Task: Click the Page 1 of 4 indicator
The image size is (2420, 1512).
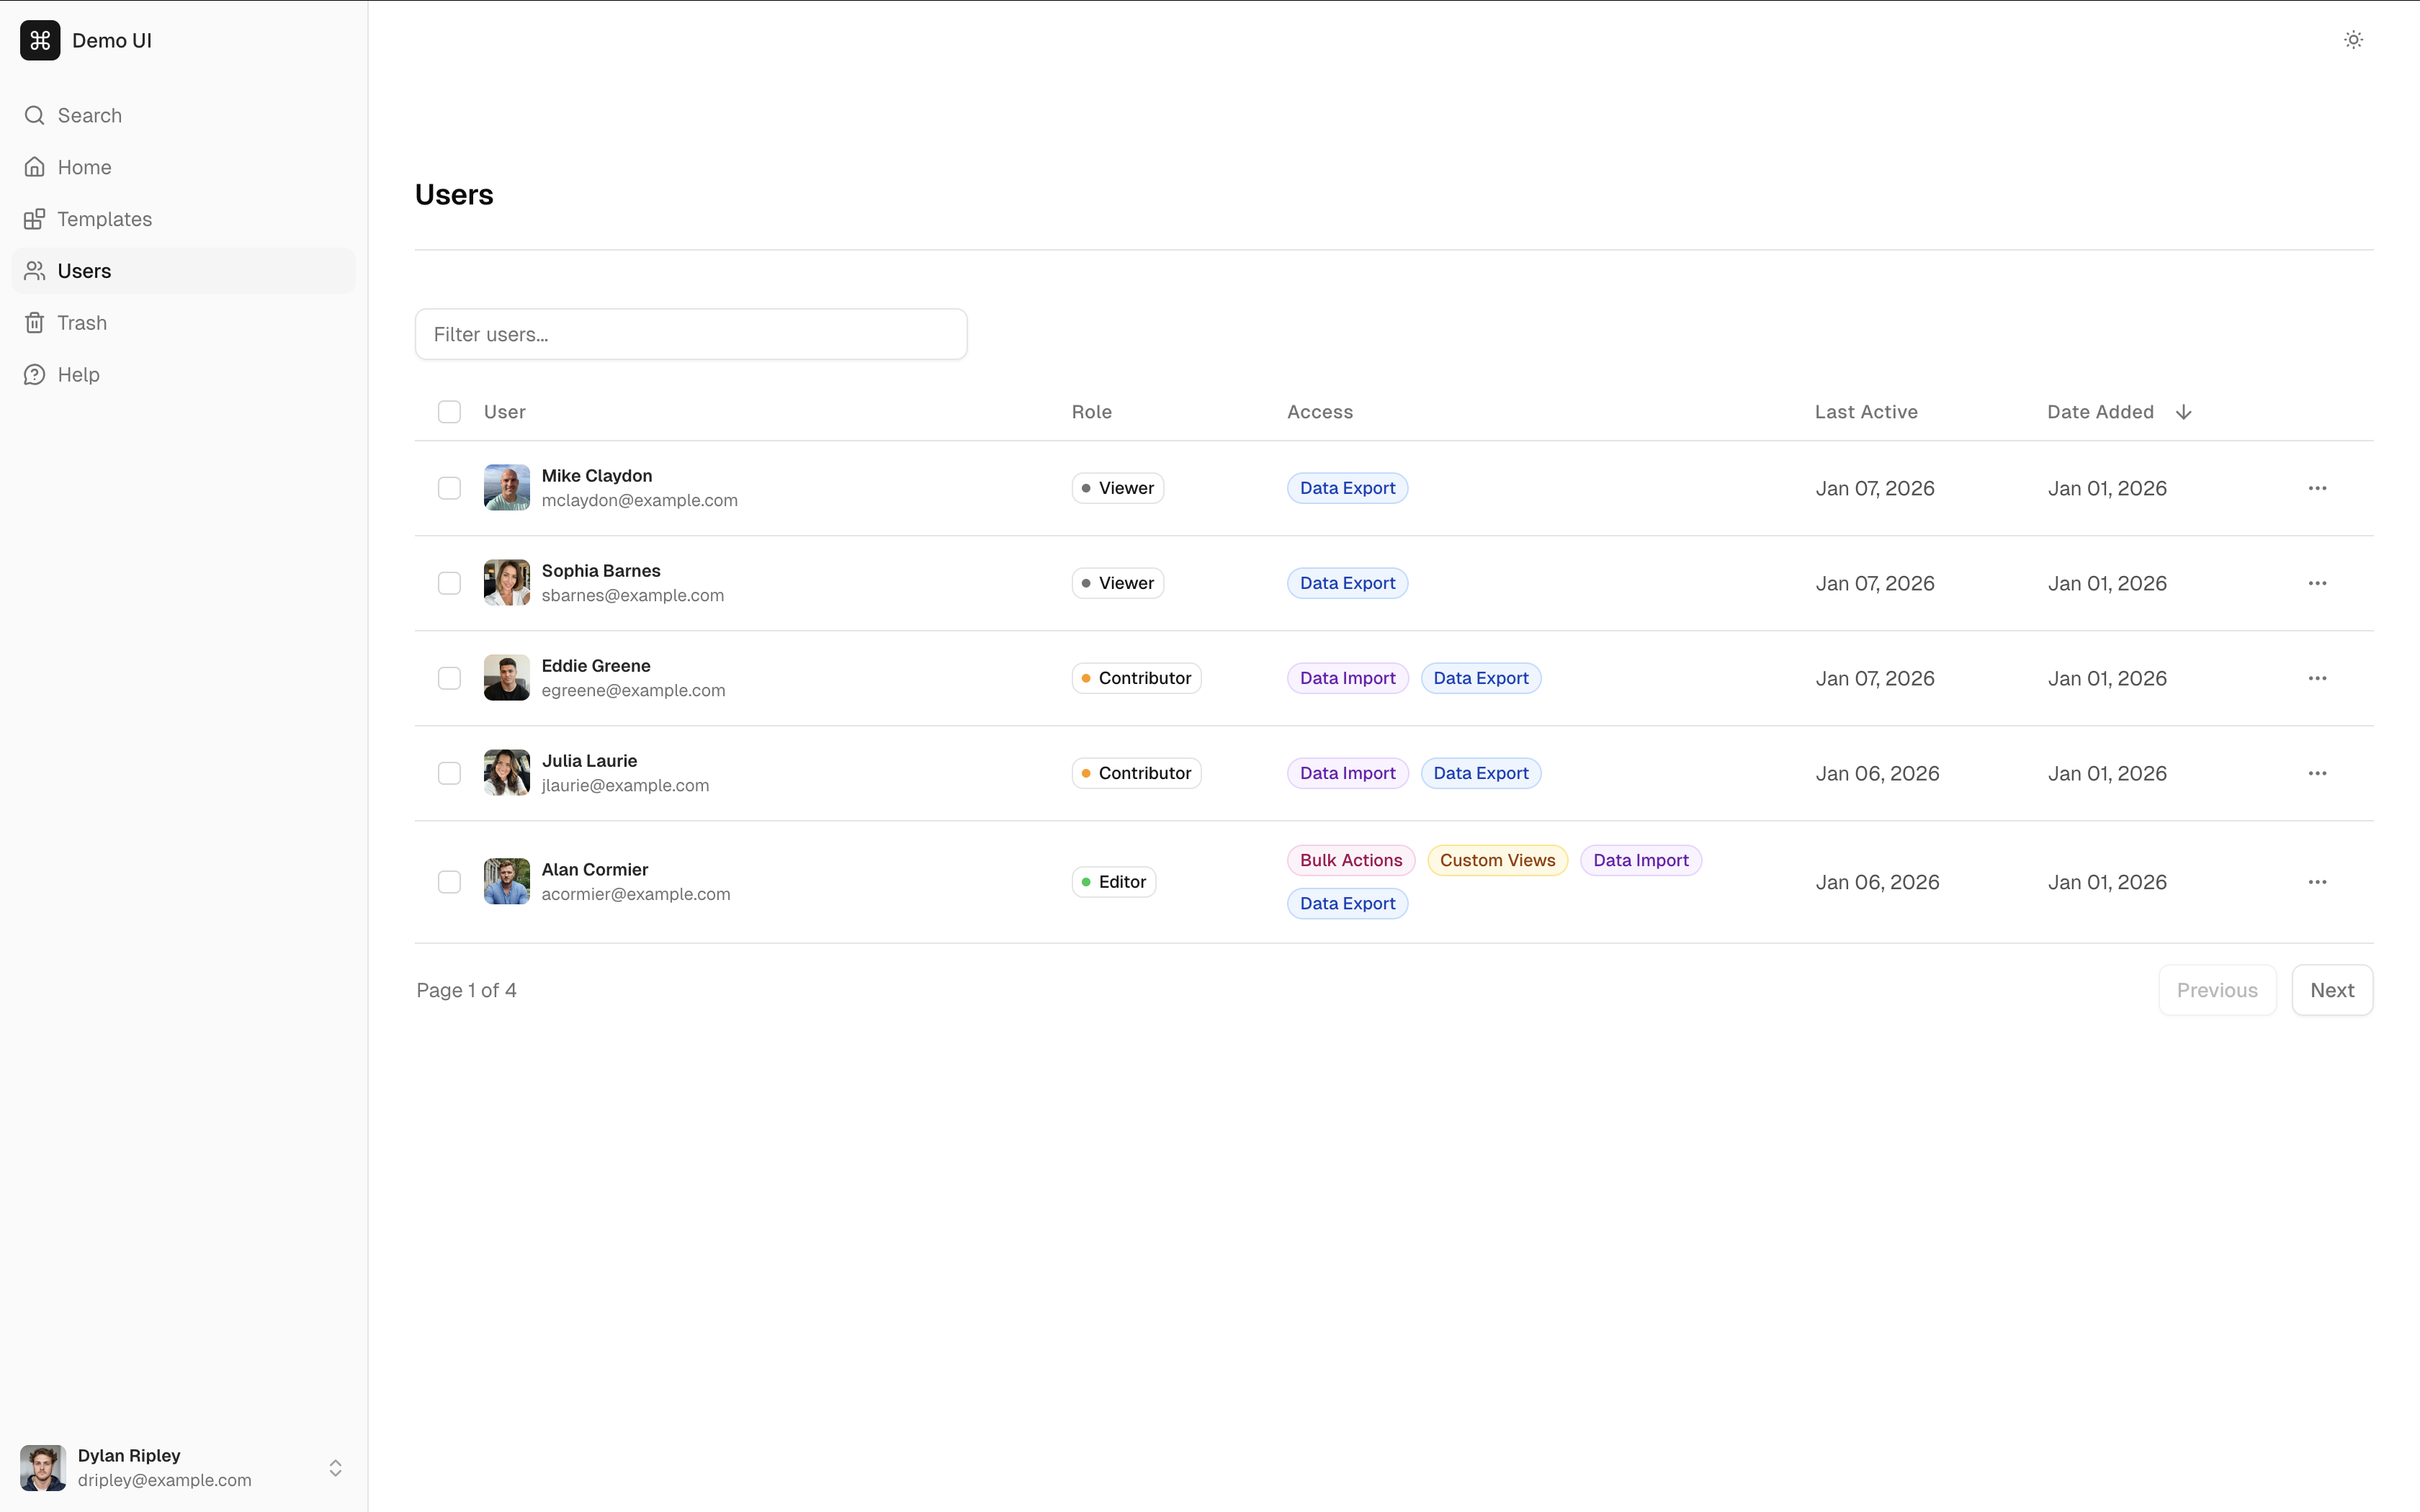Action: tap(466, 990)
